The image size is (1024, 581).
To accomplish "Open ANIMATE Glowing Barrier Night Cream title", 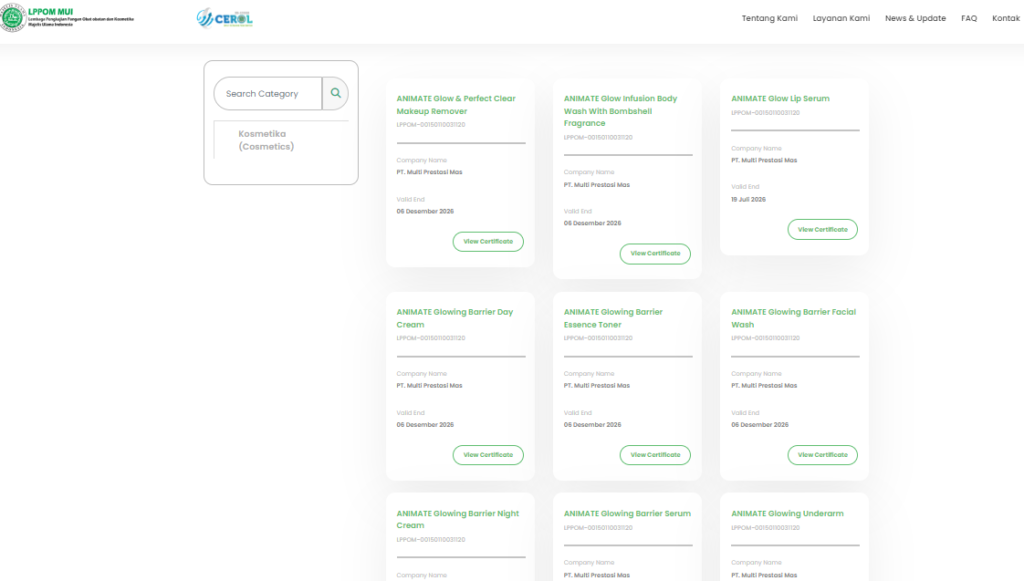I will coord(458,519).
